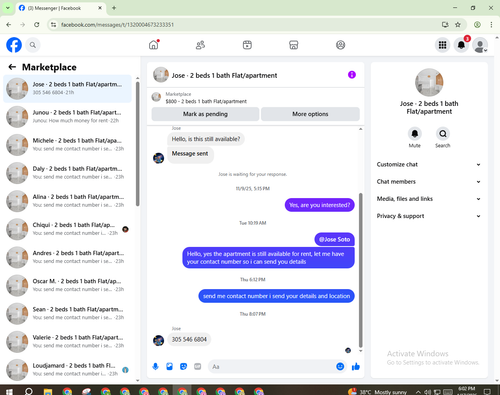Image resolution: width=500 pixels, height=395 pixels.
Task: Go back in browser history
Action: point(9,25)
